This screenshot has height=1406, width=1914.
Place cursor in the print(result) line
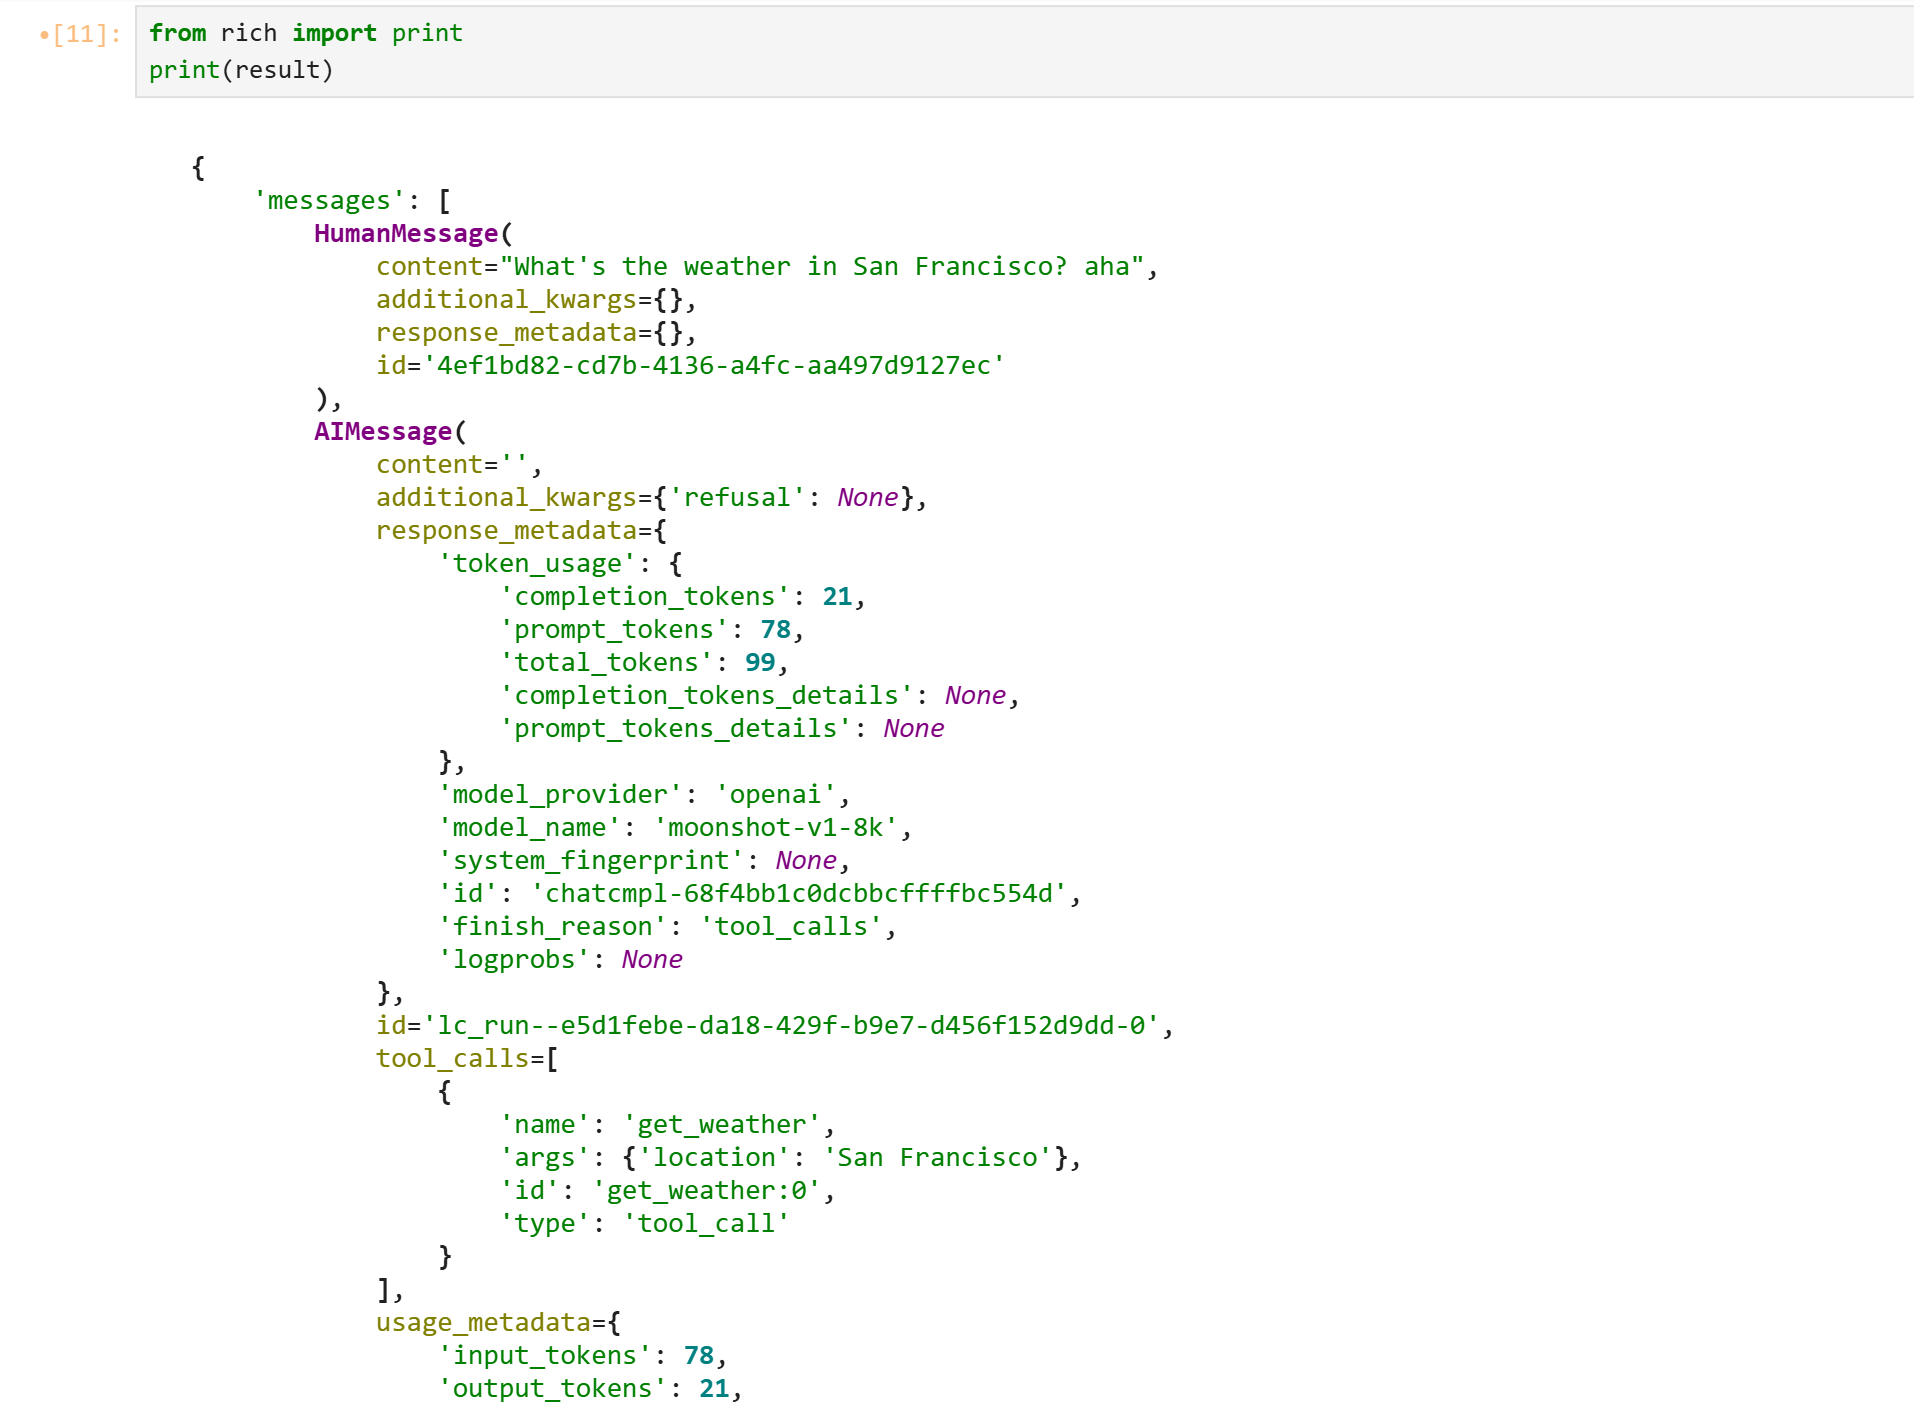(x=240, y=70)
